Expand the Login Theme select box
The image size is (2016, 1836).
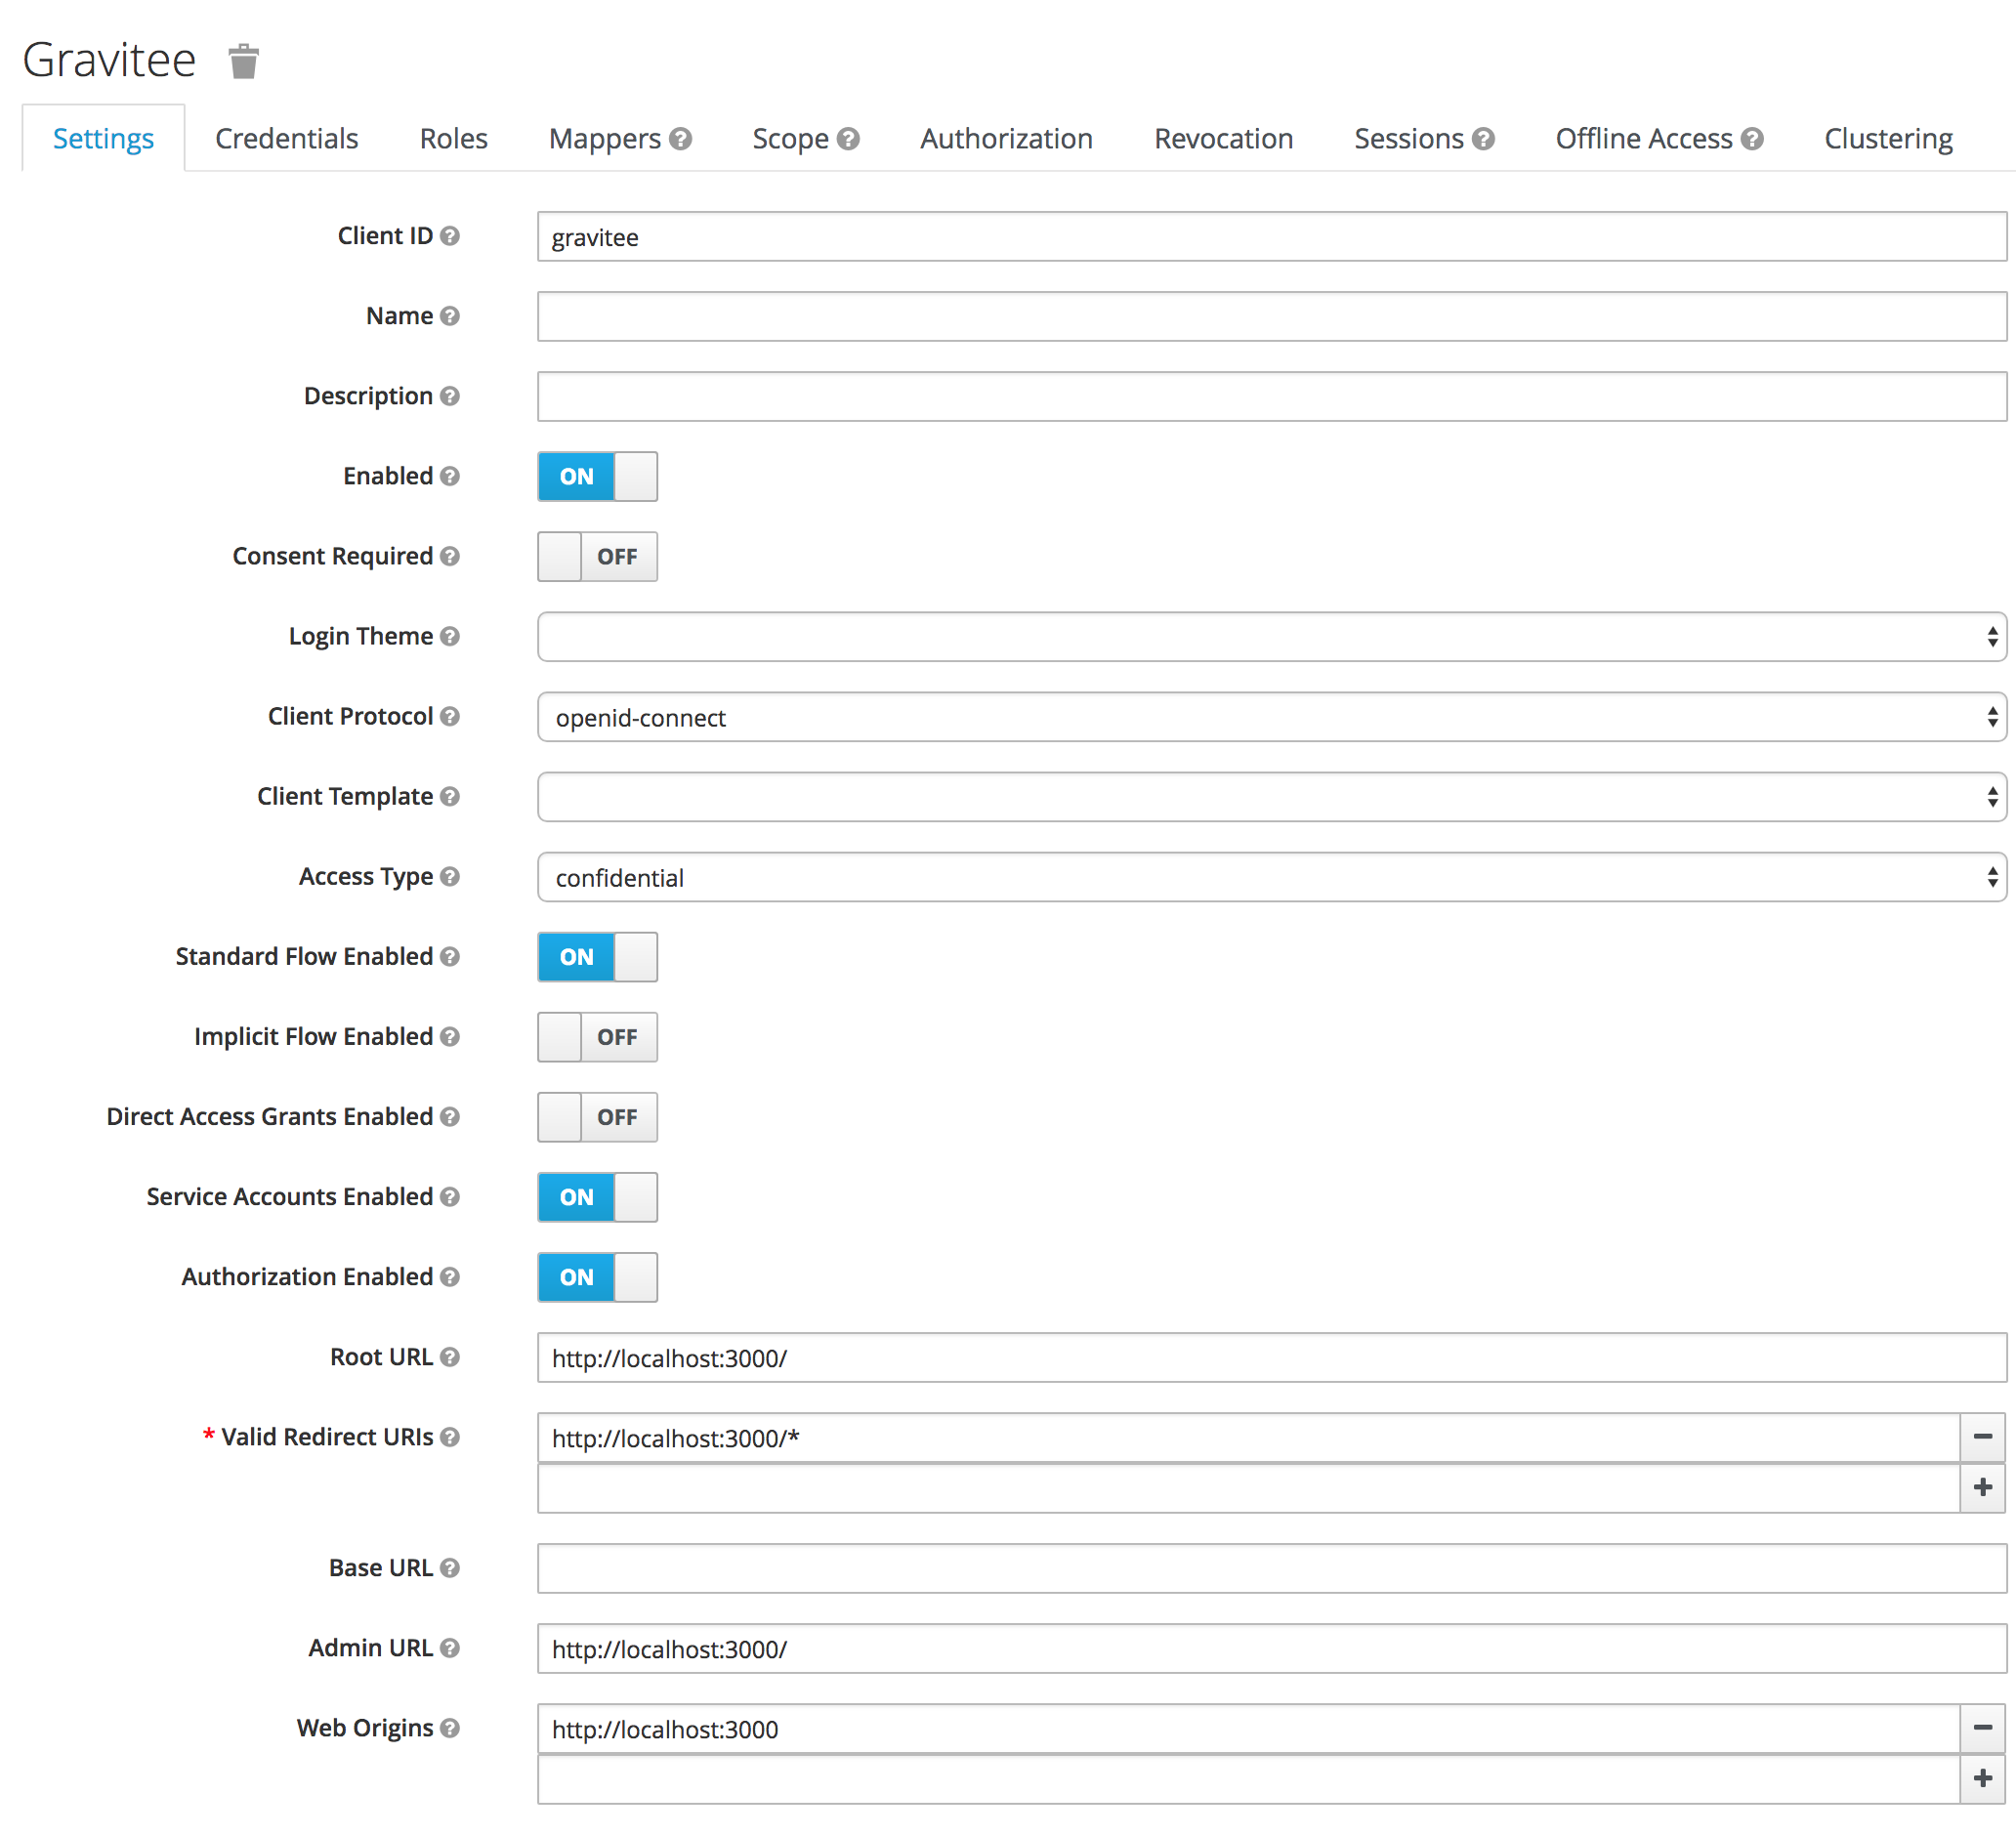point(1270,637)
